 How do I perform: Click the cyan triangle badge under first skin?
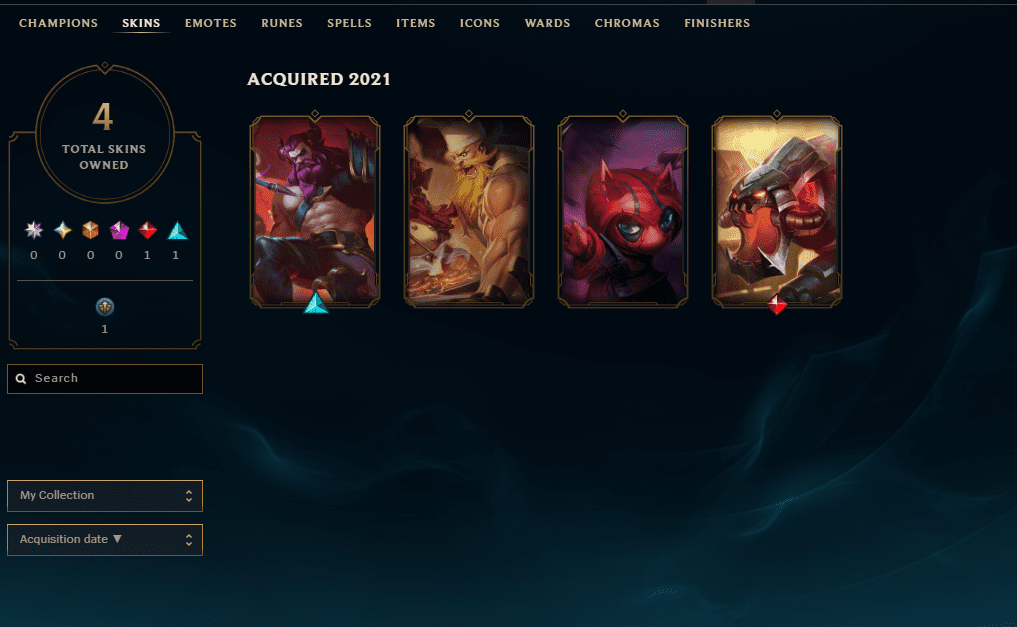pos(316,303)
